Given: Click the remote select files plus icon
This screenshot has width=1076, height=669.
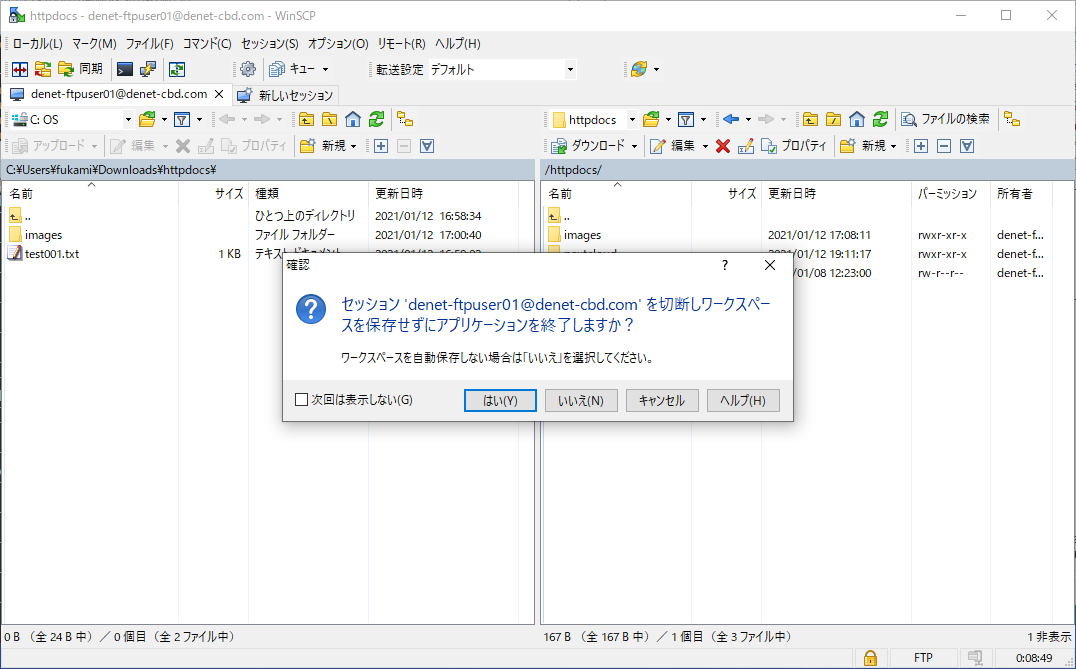Looking at the screenshot, I should point(921,145).
